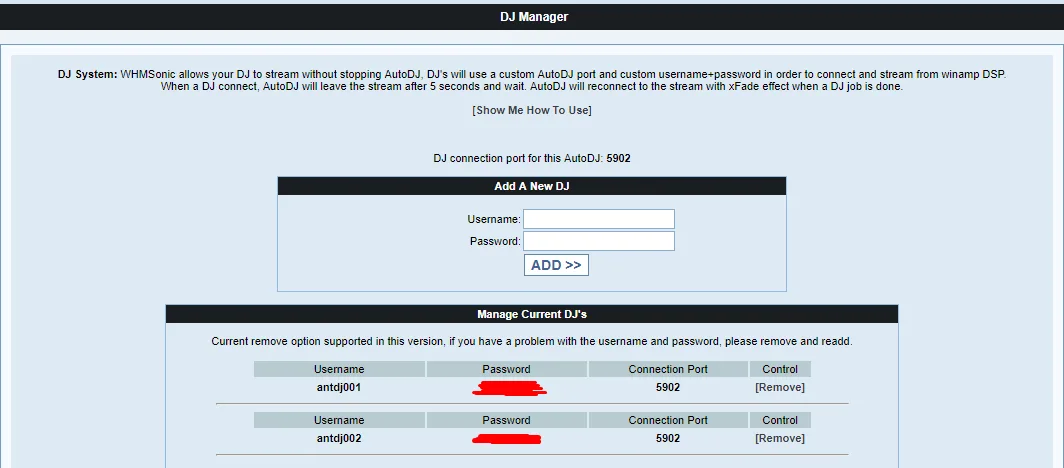Screen dimensions: 1064x468
Task: Remove the DJ antdj002
Action: (x=780, y=438)
